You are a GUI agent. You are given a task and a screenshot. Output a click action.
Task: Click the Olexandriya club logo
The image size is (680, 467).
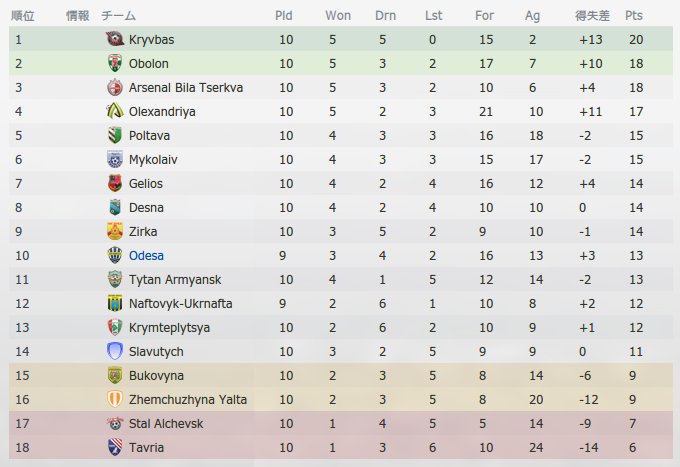click(114, 111)
